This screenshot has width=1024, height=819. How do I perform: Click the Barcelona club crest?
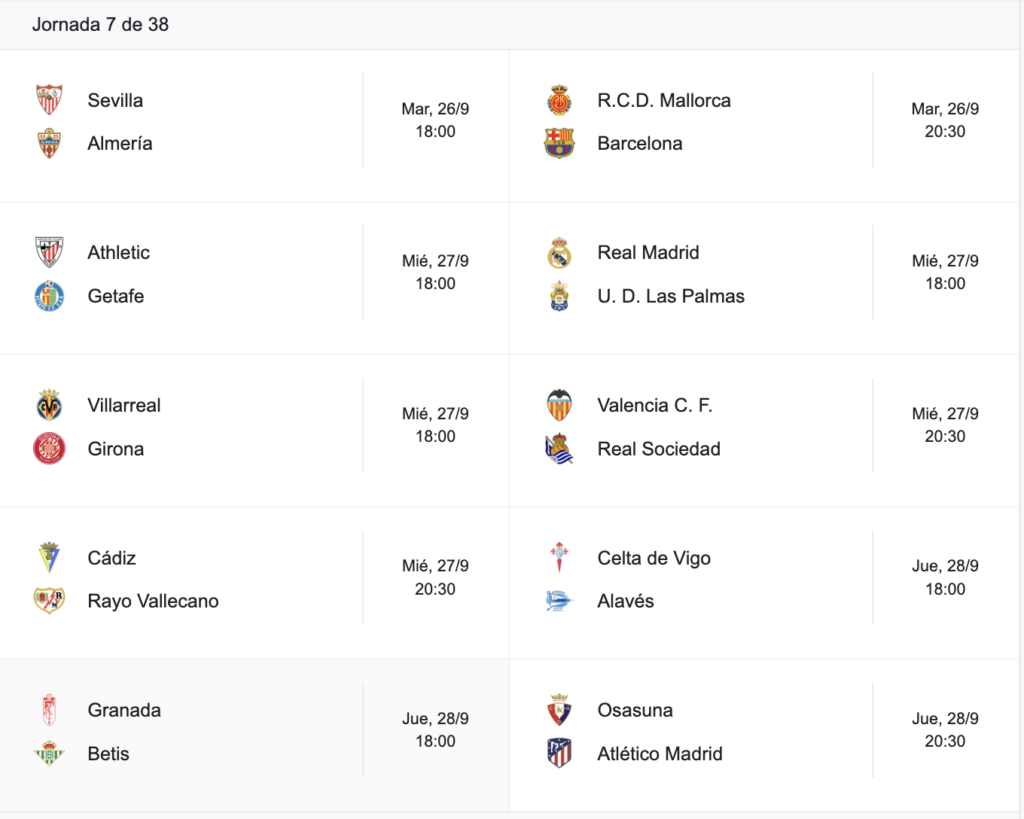tap(559, 144)
